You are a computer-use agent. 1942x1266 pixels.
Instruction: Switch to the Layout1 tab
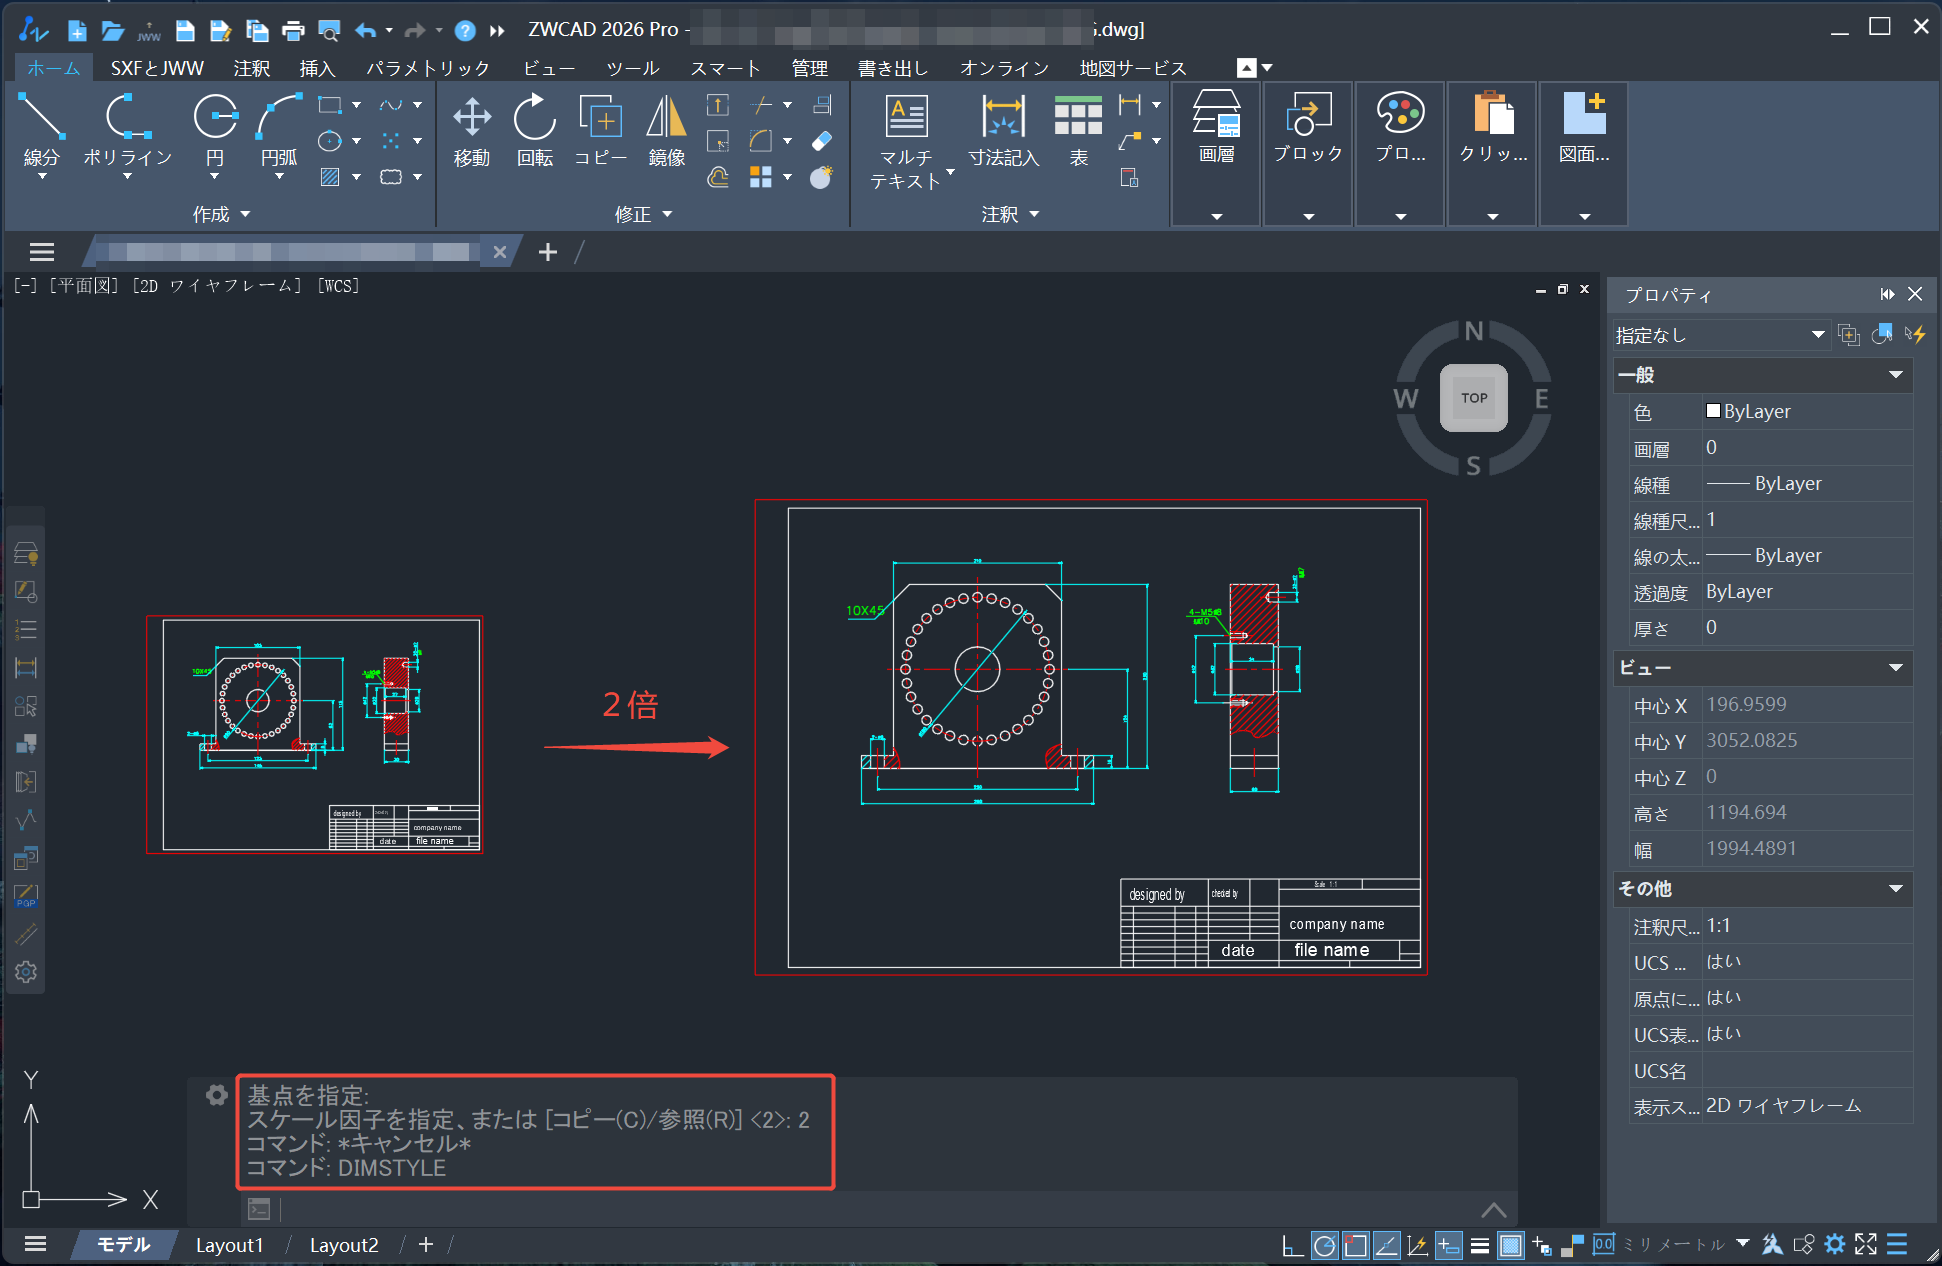click(229, 1245)
